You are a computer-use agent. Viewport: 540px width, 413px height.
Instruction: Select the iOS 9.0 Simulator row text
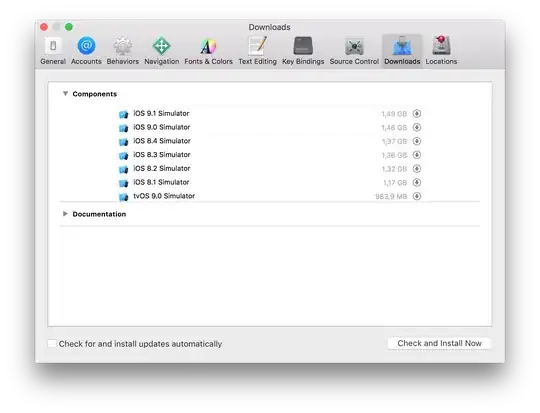coord(162,127)
